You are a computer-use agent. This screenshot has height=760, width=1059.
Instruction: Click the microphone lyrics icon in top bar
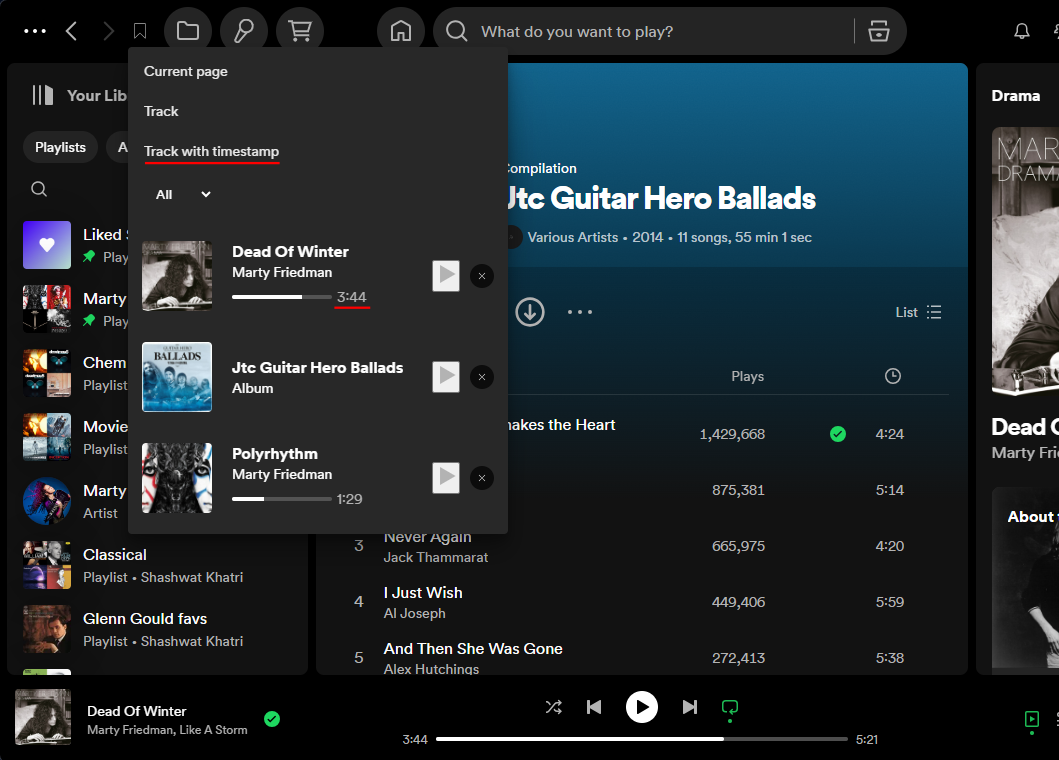(x=243, y=31)
